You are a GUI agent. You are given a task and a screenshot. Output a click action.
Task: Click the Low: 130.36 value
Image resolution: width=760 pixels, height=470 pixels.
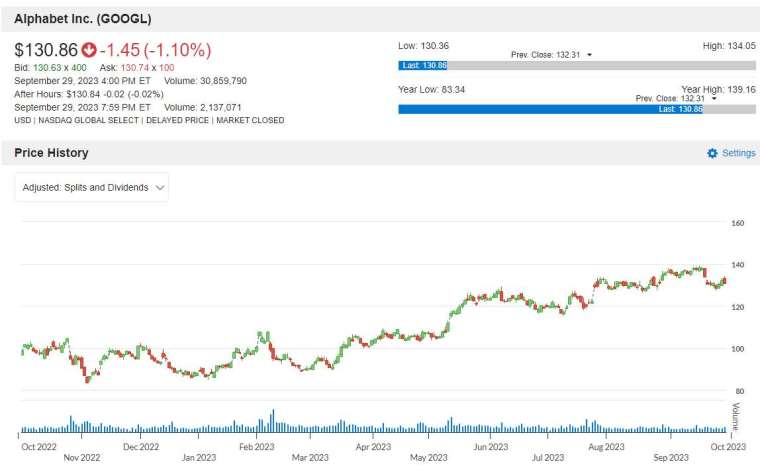point(424,46)
